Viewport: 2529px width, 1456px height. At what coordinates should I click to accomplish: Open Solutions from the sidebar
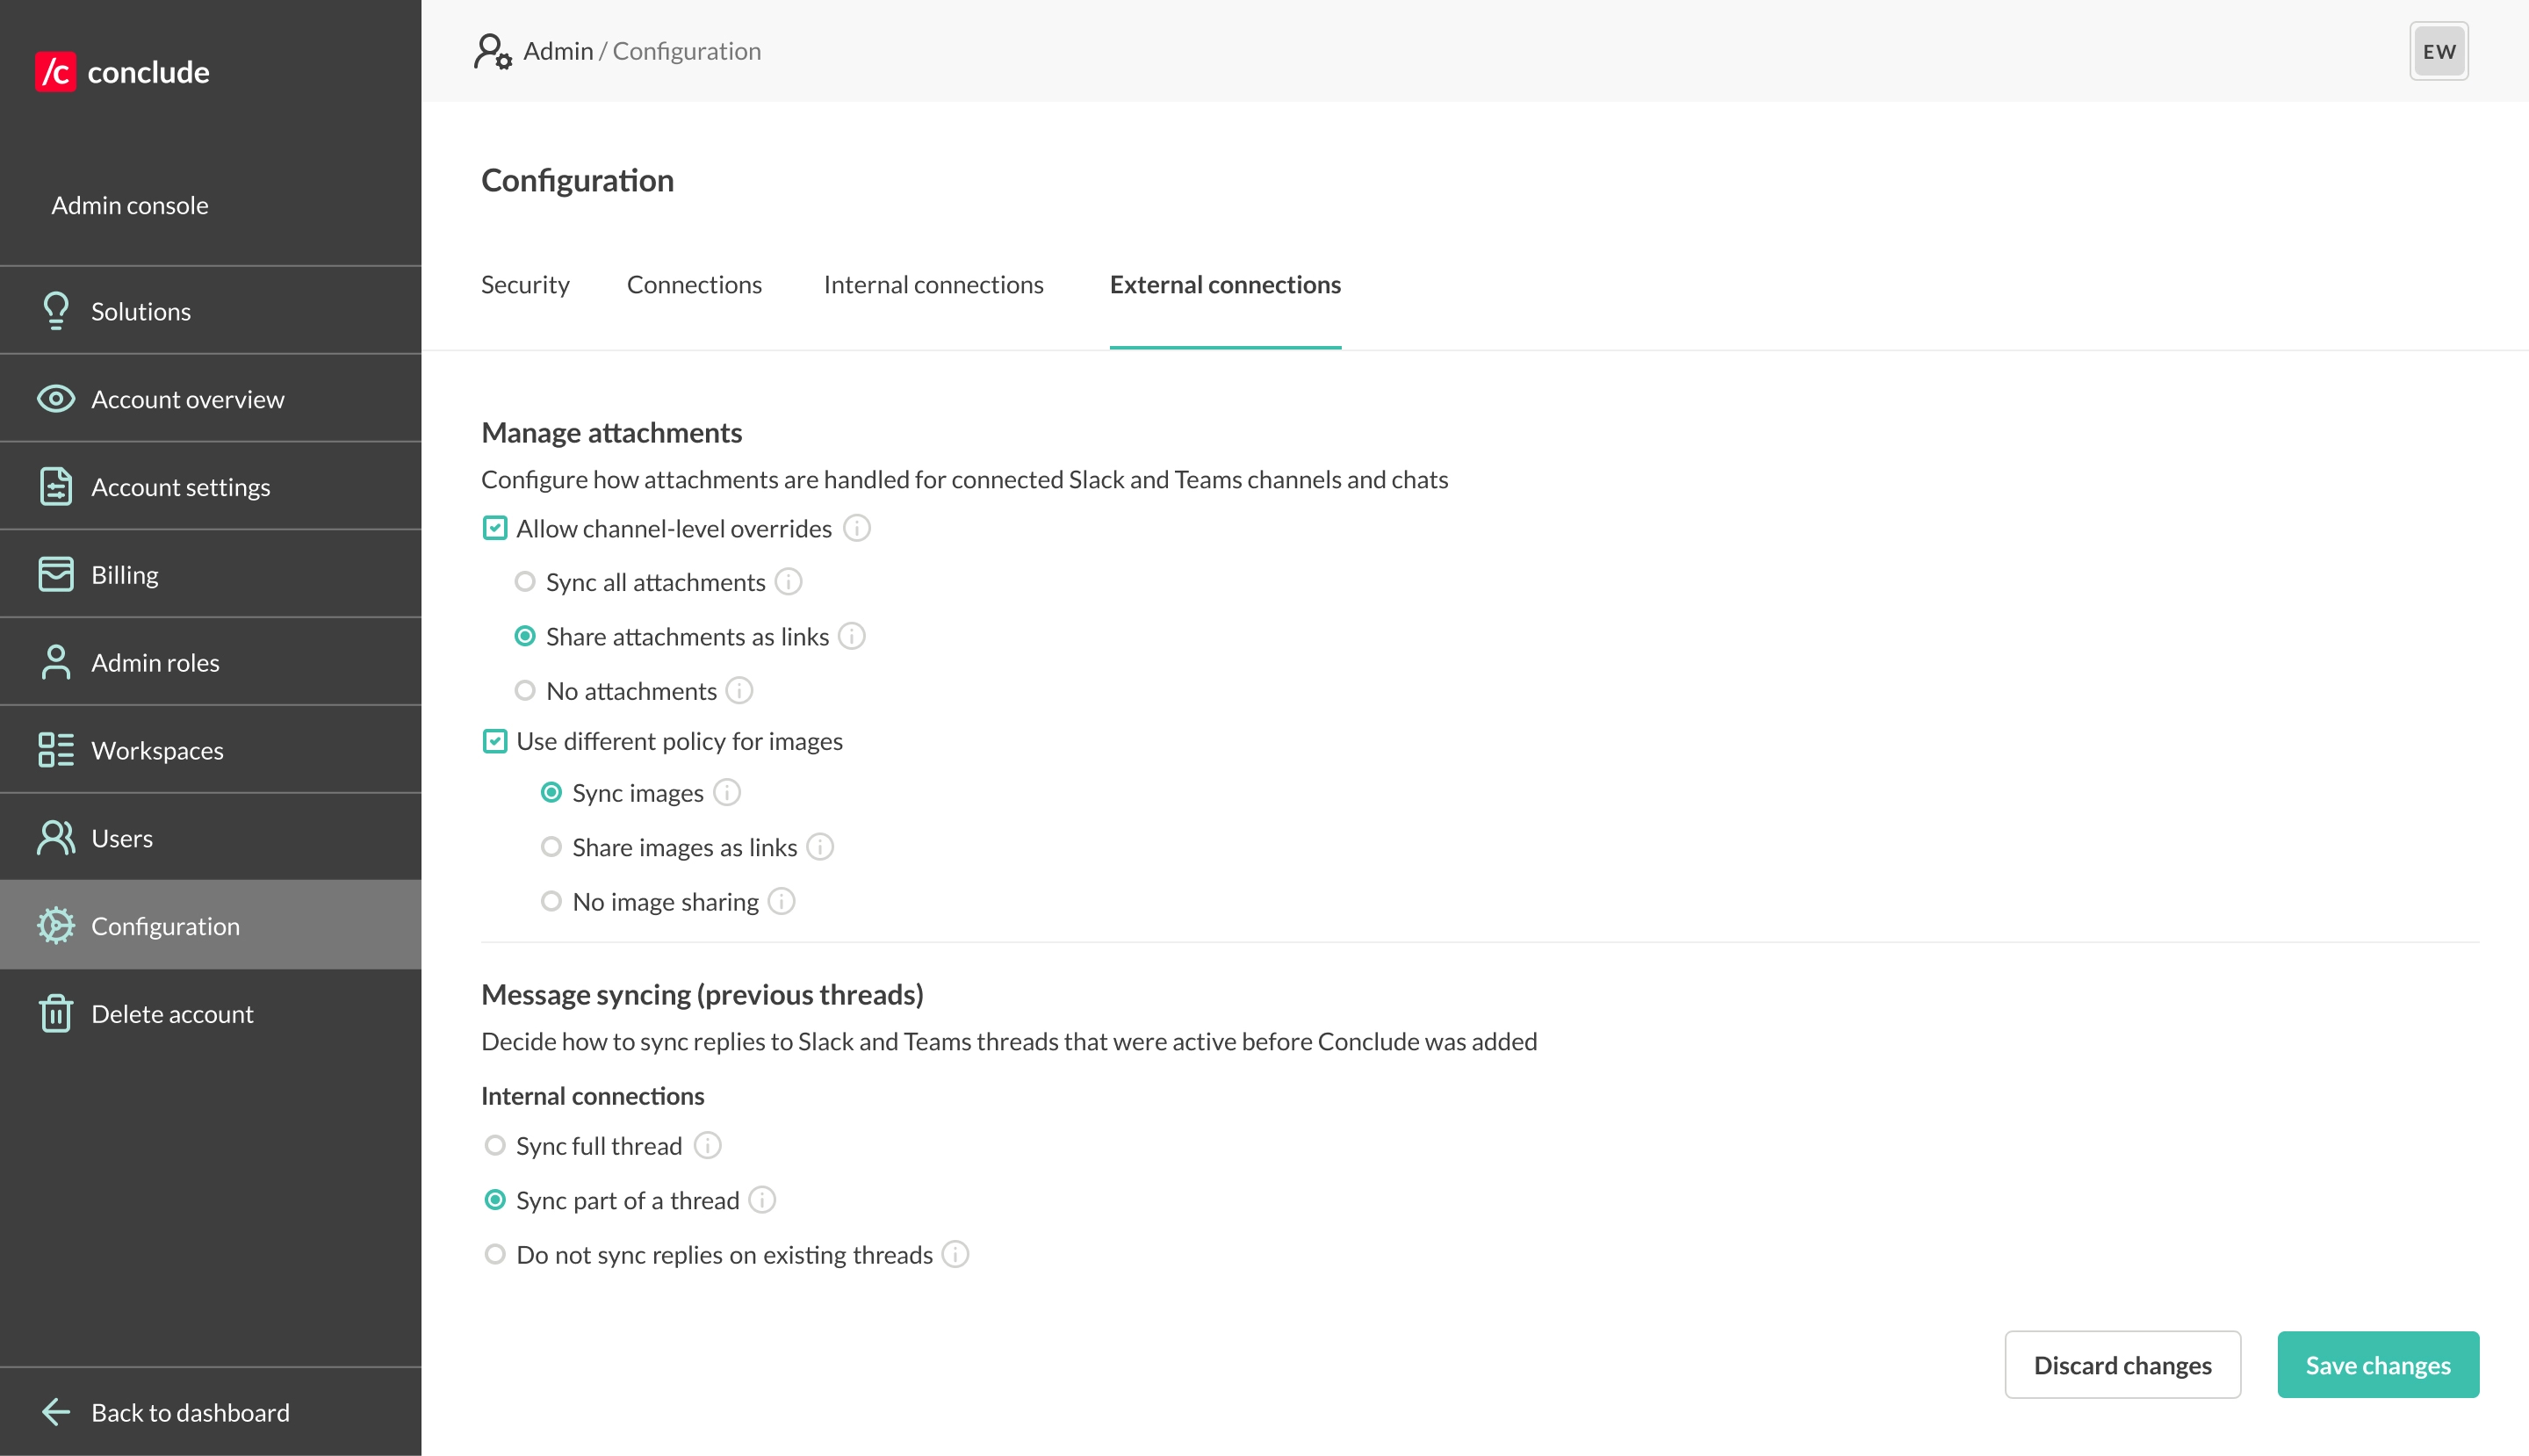pos(55,310)
